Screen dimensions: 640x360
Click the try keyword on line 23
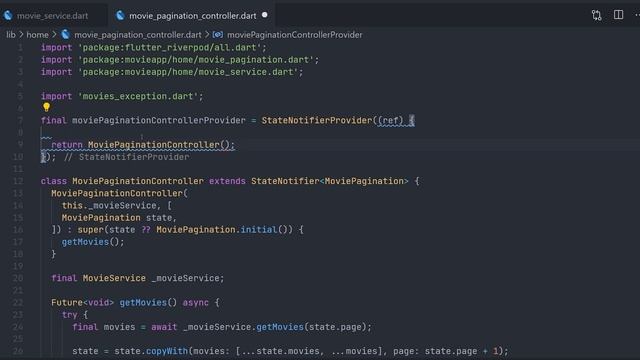coord(69,315)
